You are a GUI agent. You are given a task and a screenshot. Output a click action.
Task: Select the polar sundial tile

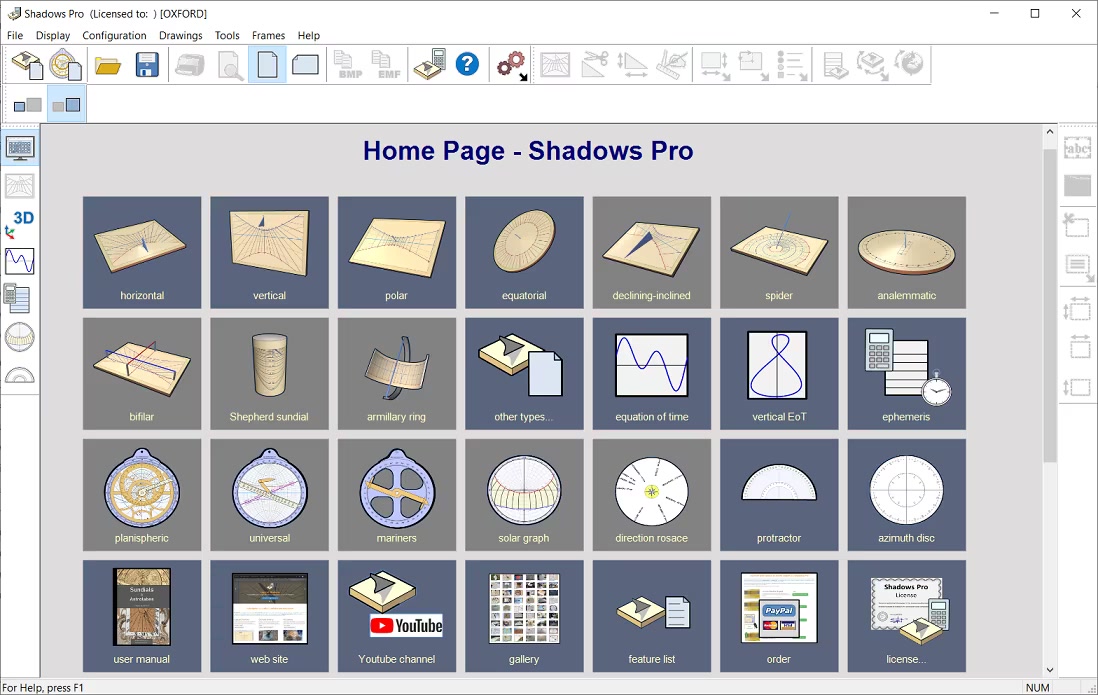point(396,252)
